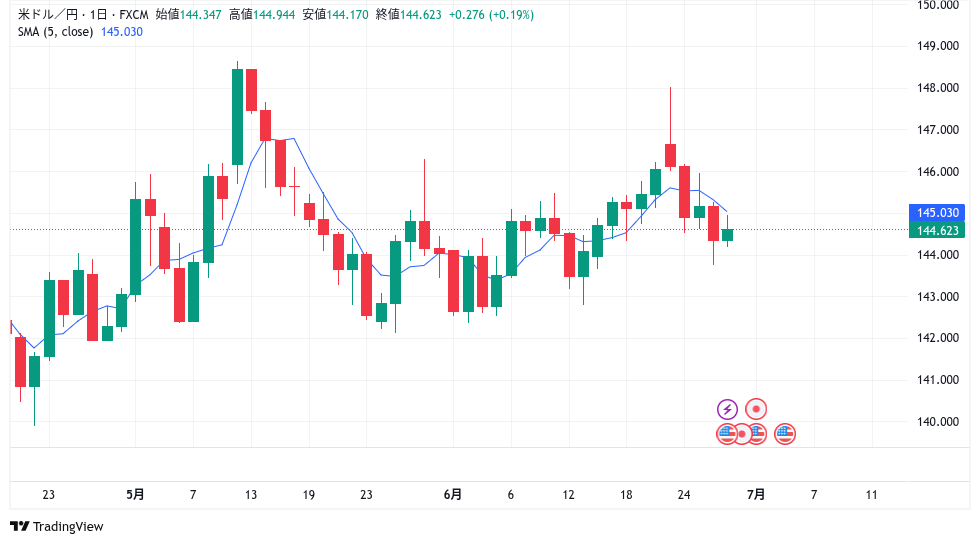The image size is (980, 544).
Task: Click the 142.000 price axis label
Action: (x=938, y=338)
